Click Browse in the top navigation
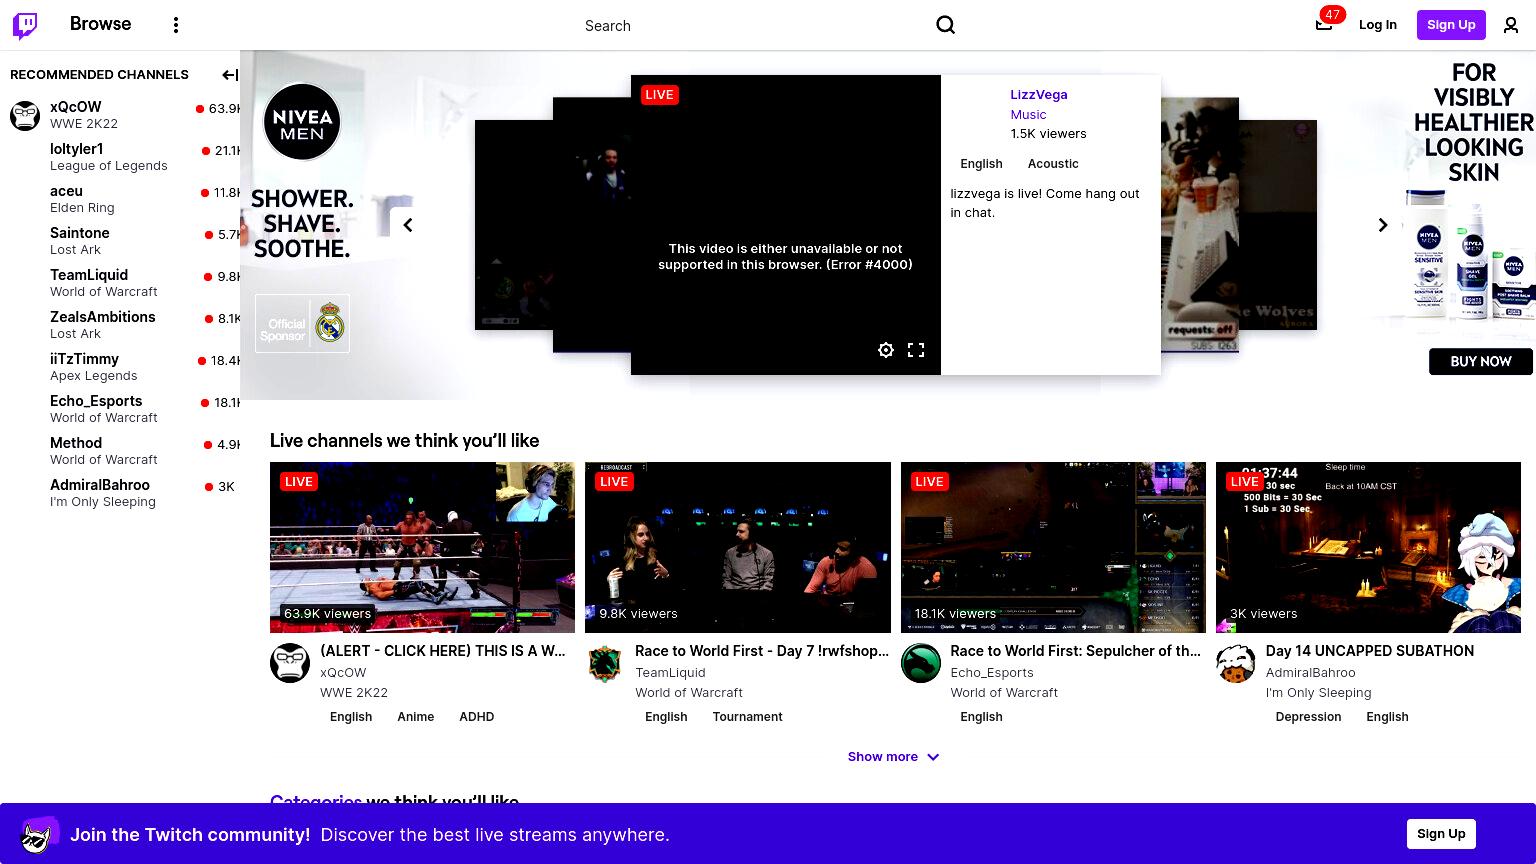The height and width of the screenshot is (864, 1536). (100, 24)
